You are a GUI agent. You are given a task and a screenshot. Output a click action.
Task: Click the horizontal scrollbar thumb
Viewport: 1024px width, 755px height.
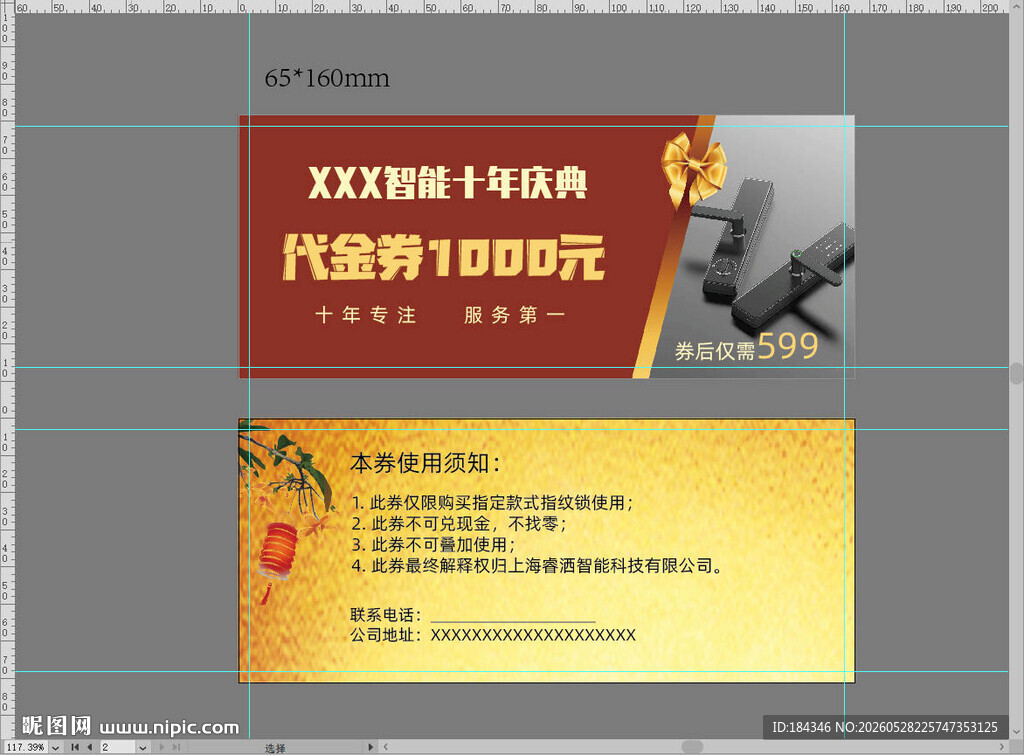pos(692,747)
